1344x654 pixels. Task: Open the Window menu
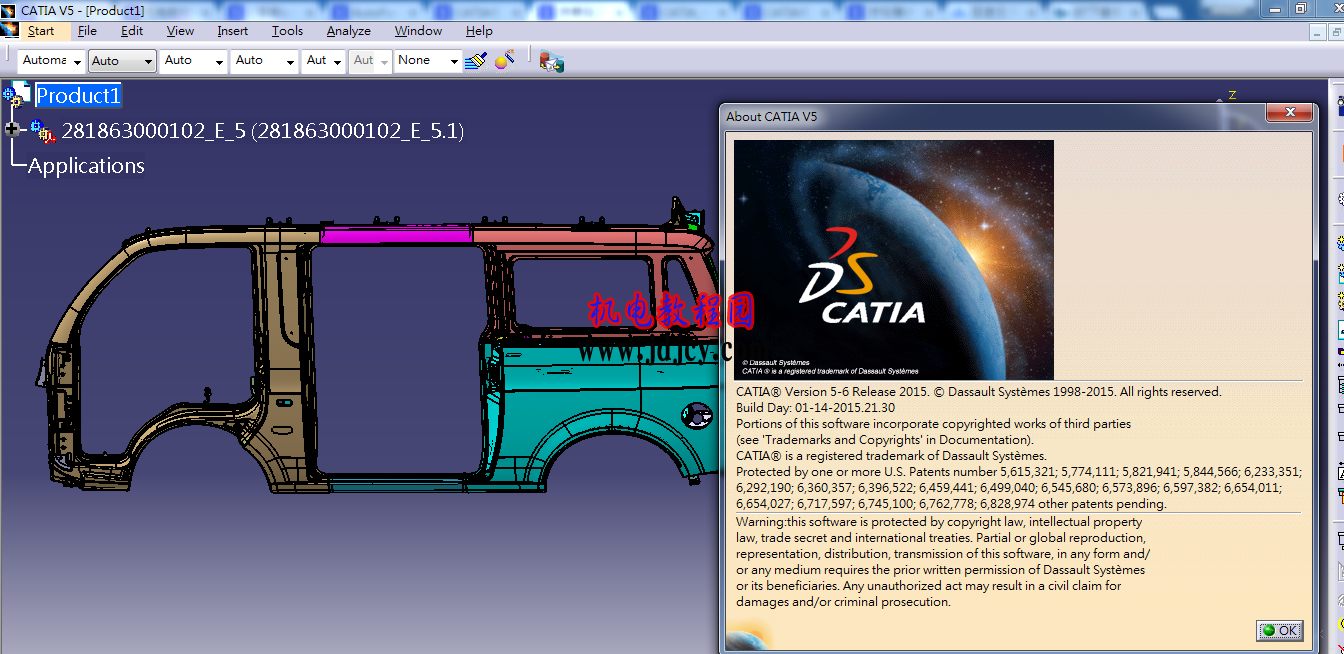click(418, 31)
